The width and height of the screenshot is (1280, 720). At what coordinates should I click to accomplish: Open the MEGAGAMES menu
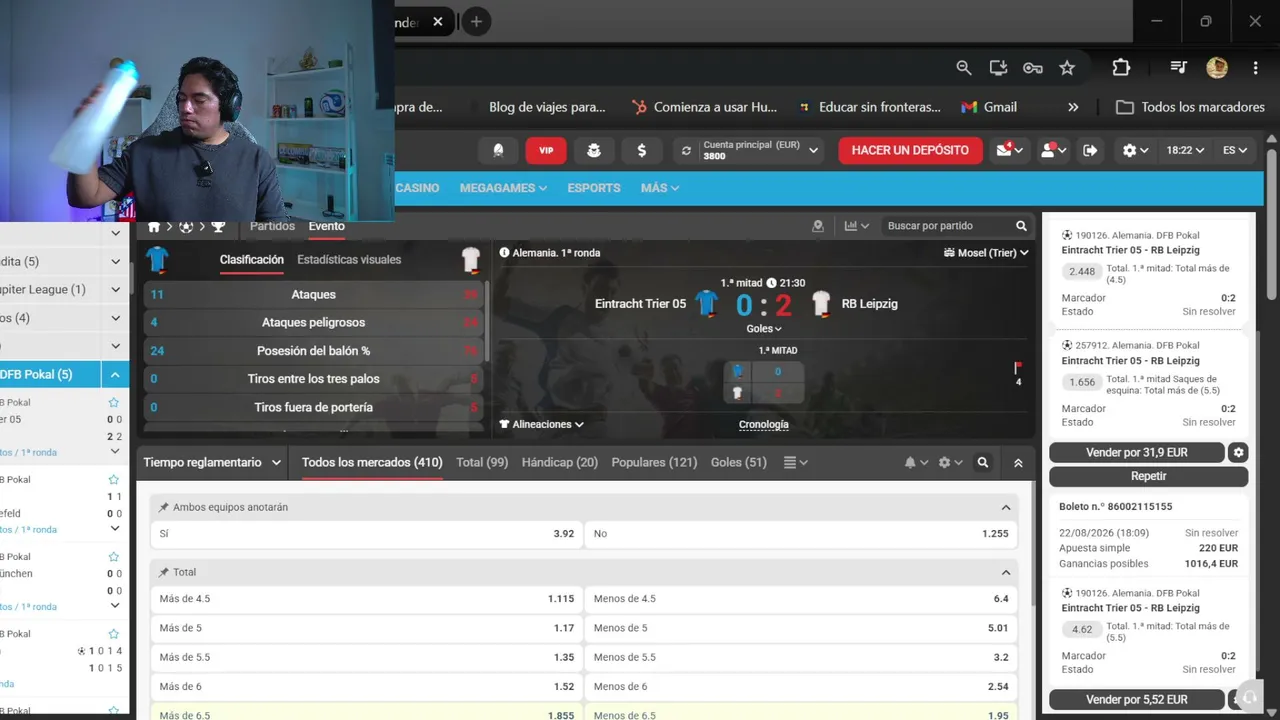(503, 188)
